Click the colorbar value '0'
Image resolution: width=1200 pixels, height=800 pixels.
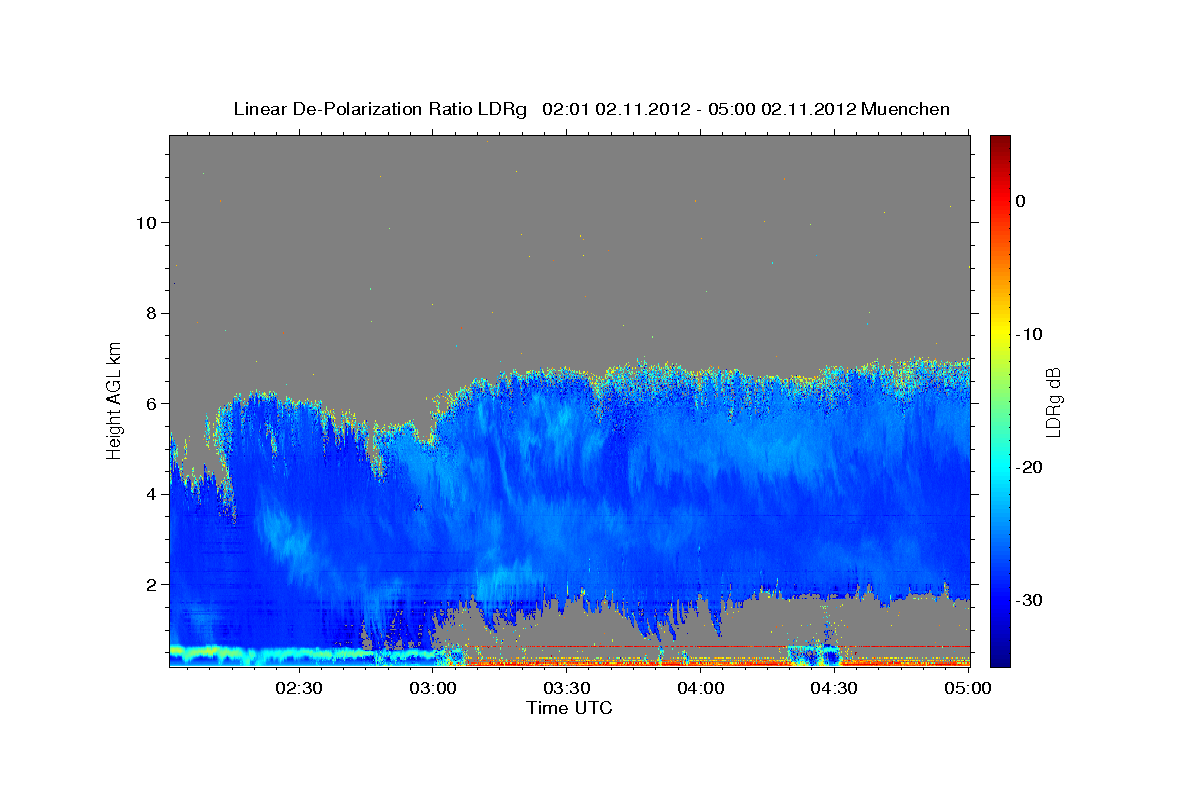point(1020,201)
